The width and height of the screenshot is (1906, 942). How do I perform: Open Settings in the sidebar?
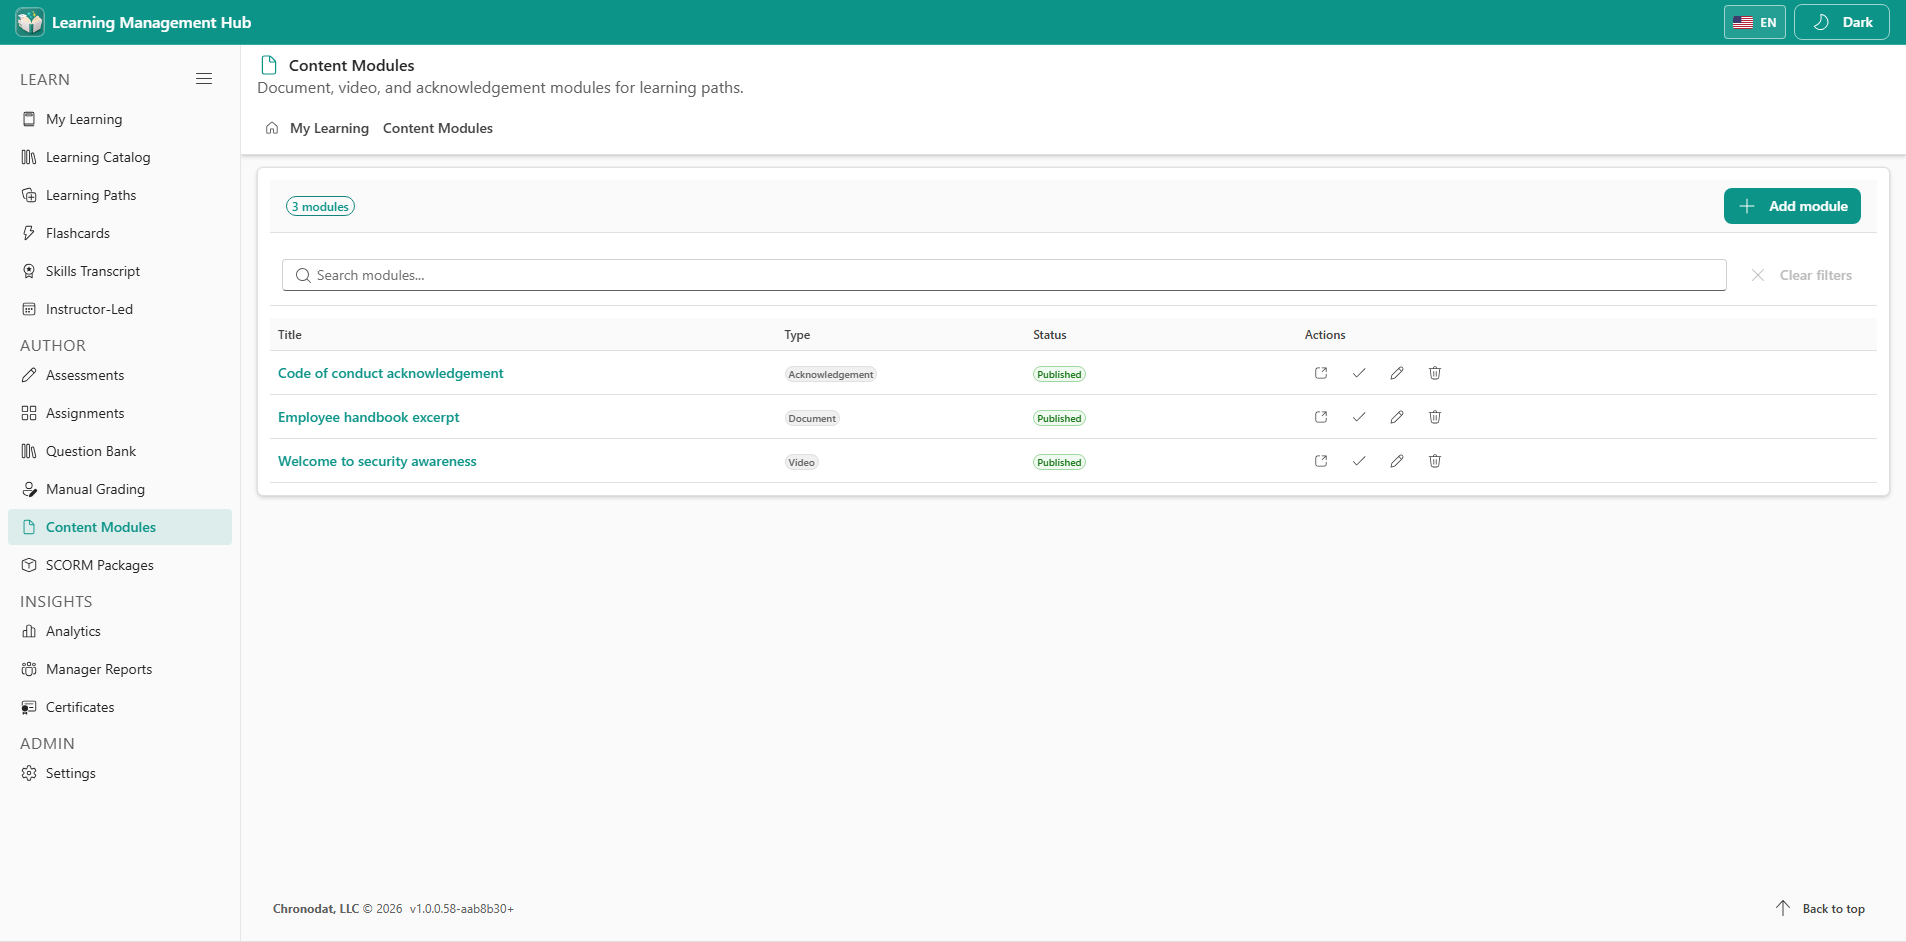coord(120,773)
